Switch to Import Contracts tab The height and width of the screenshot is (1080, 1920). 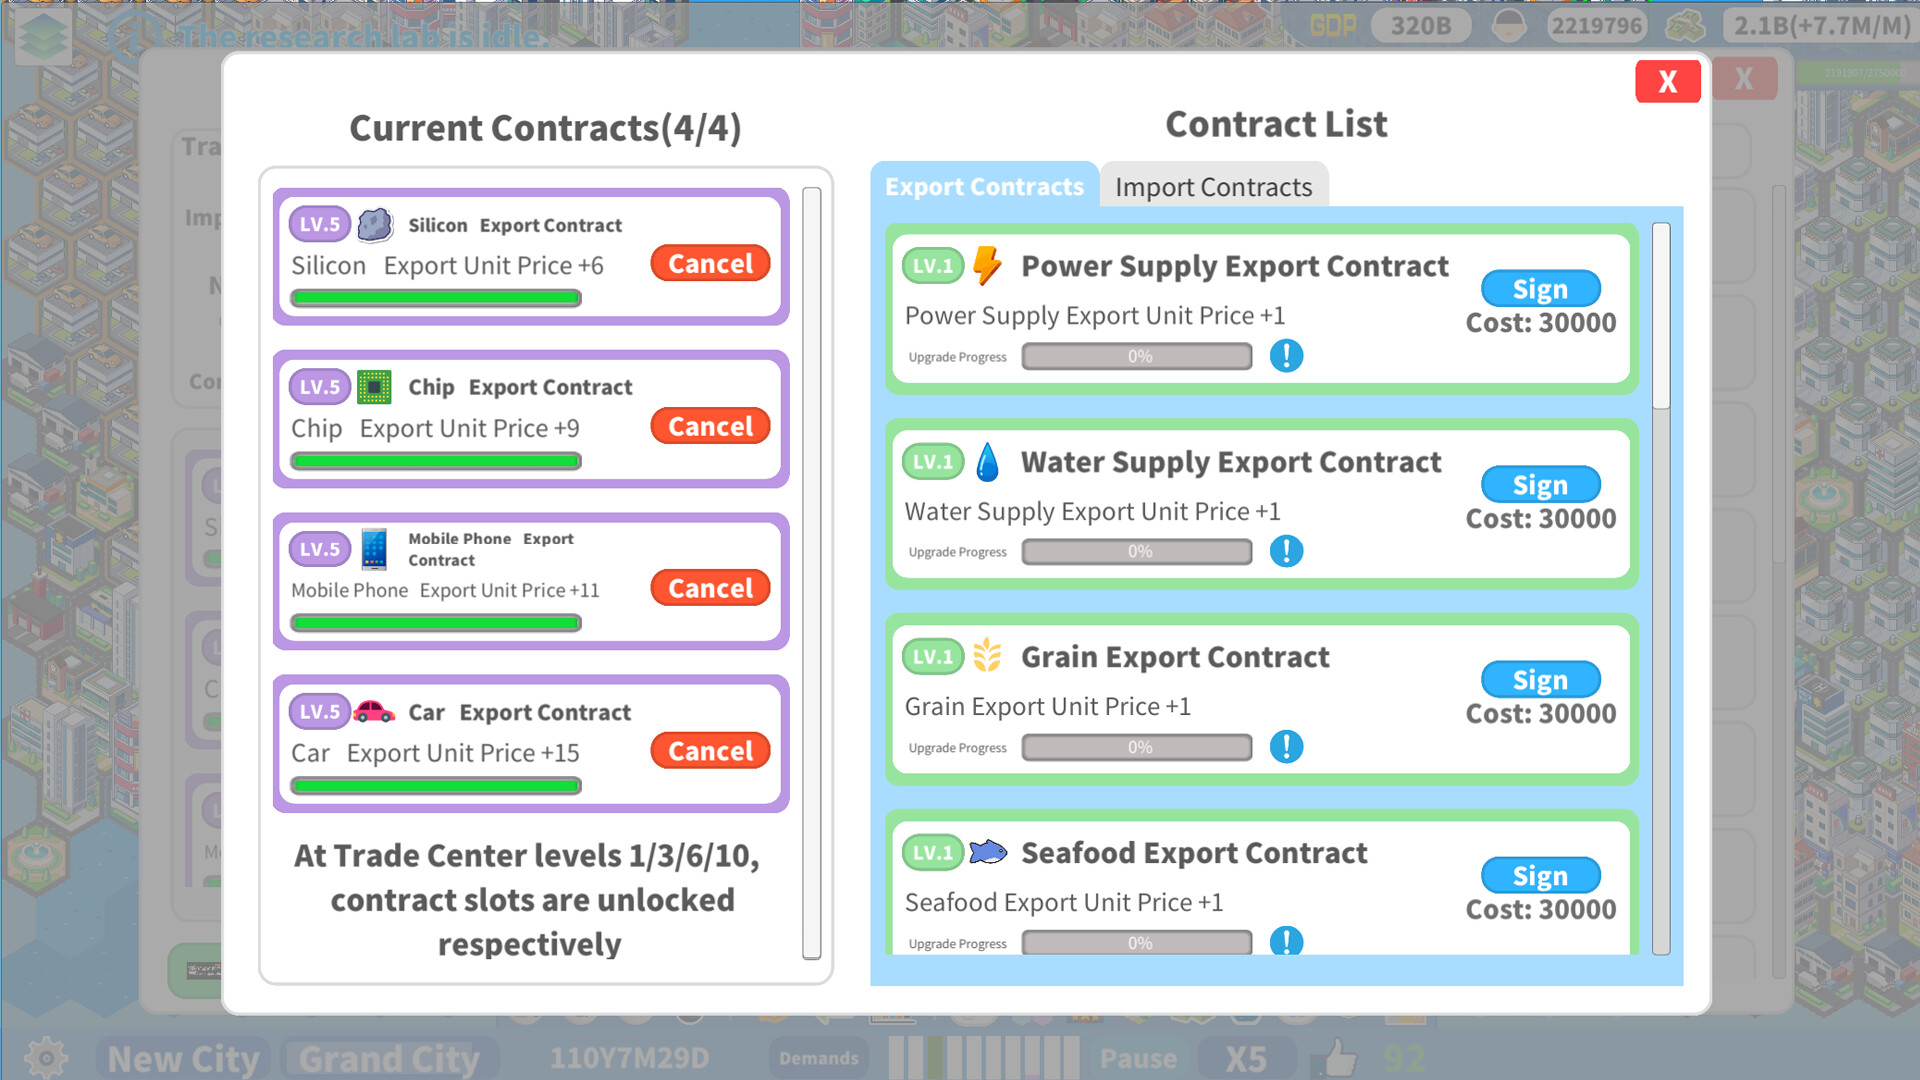pos(1213,187)
